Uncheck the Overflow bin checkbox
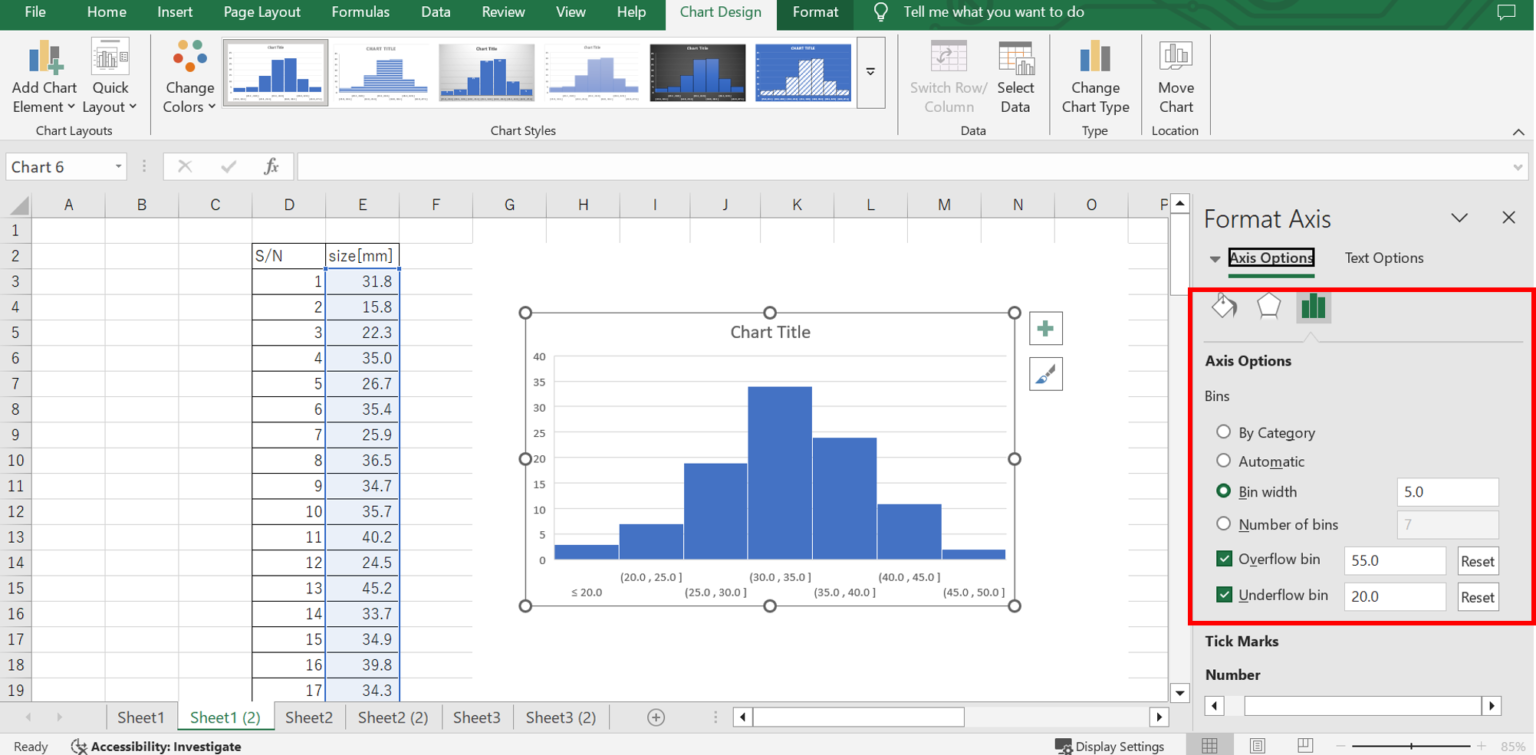Screen dimensions: 1536x755 pyautogui.click(x=1223, y=558)
